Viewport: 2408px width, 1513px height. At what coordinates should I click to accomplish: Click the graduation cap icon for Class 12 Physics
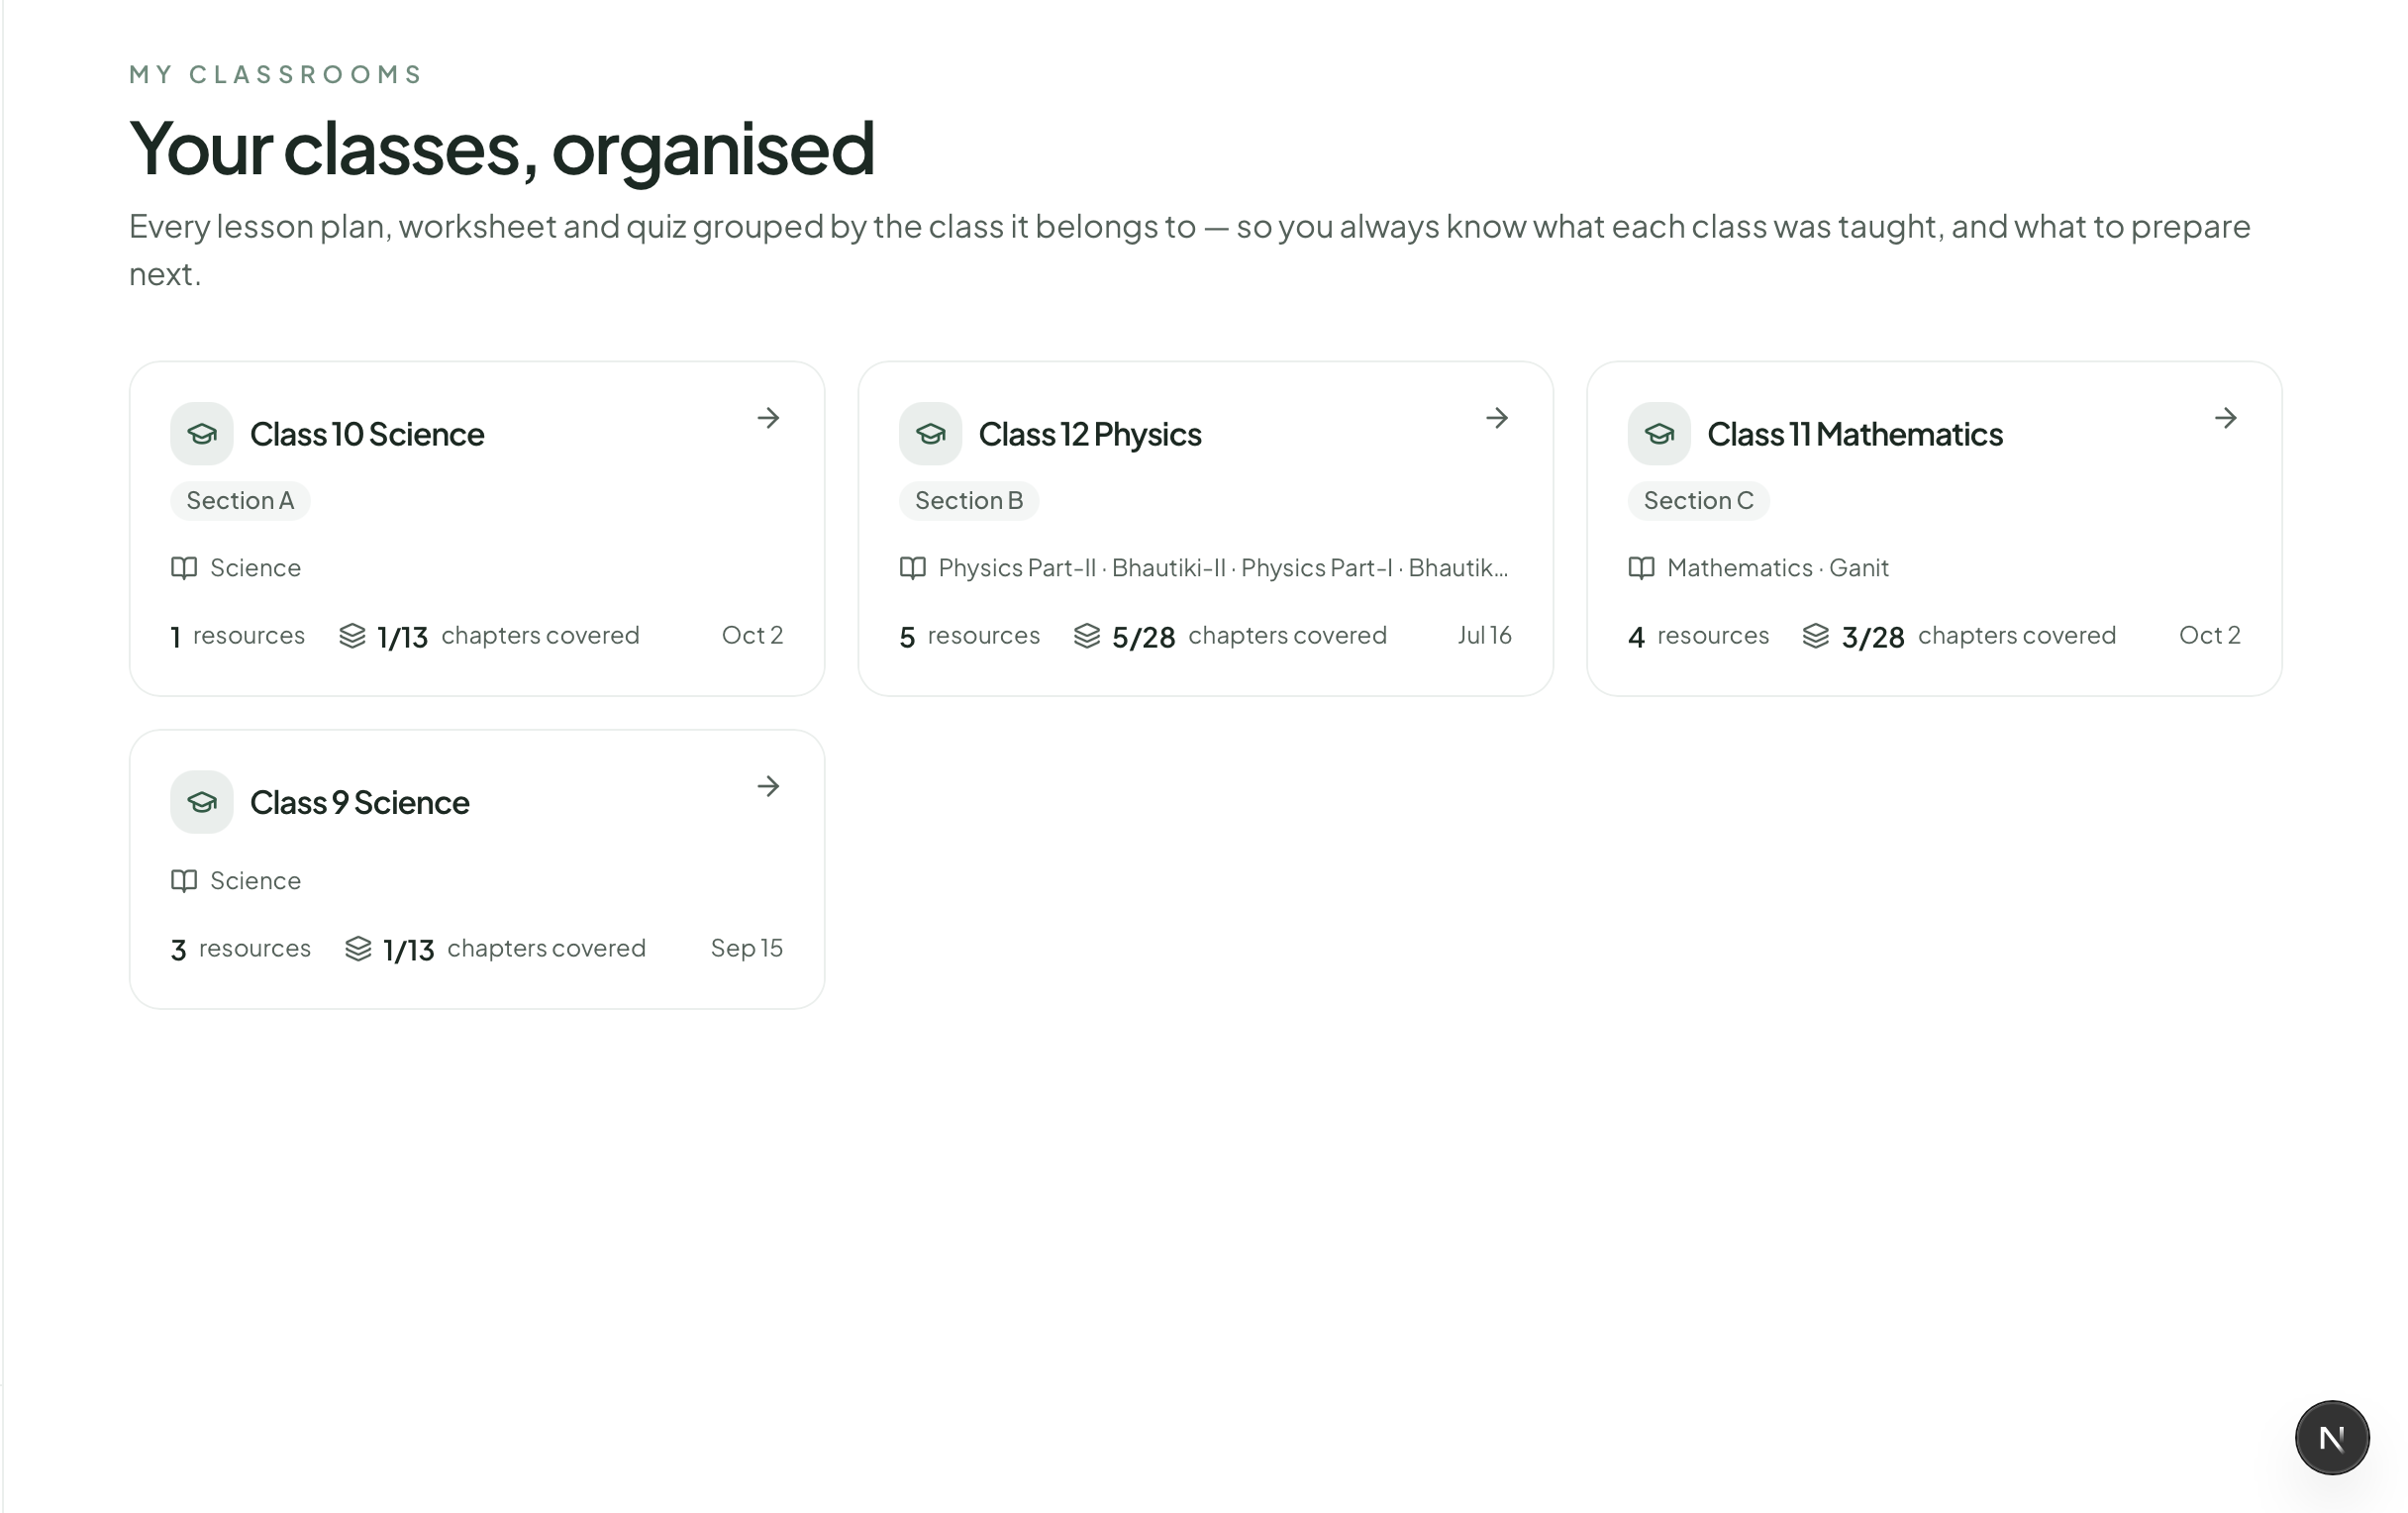931,434
